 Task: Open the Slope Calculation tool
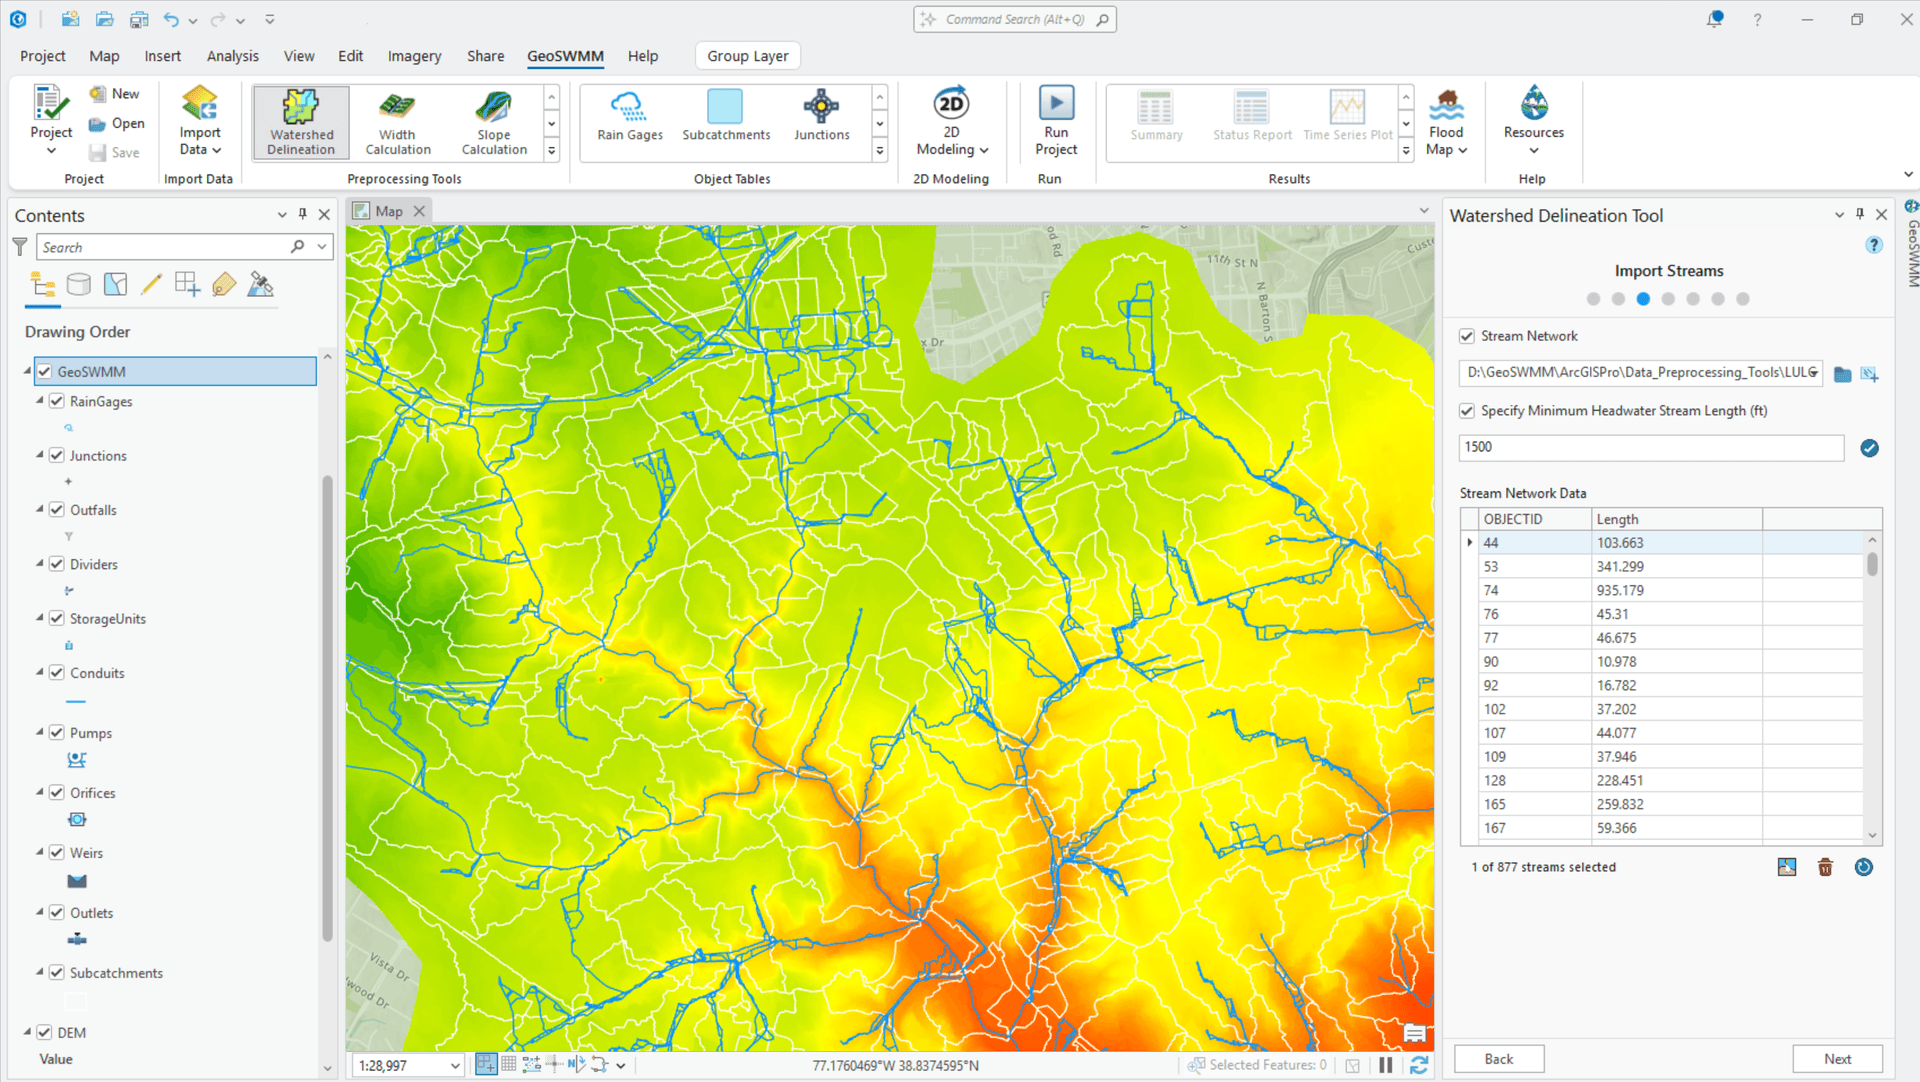click(492, 120)
